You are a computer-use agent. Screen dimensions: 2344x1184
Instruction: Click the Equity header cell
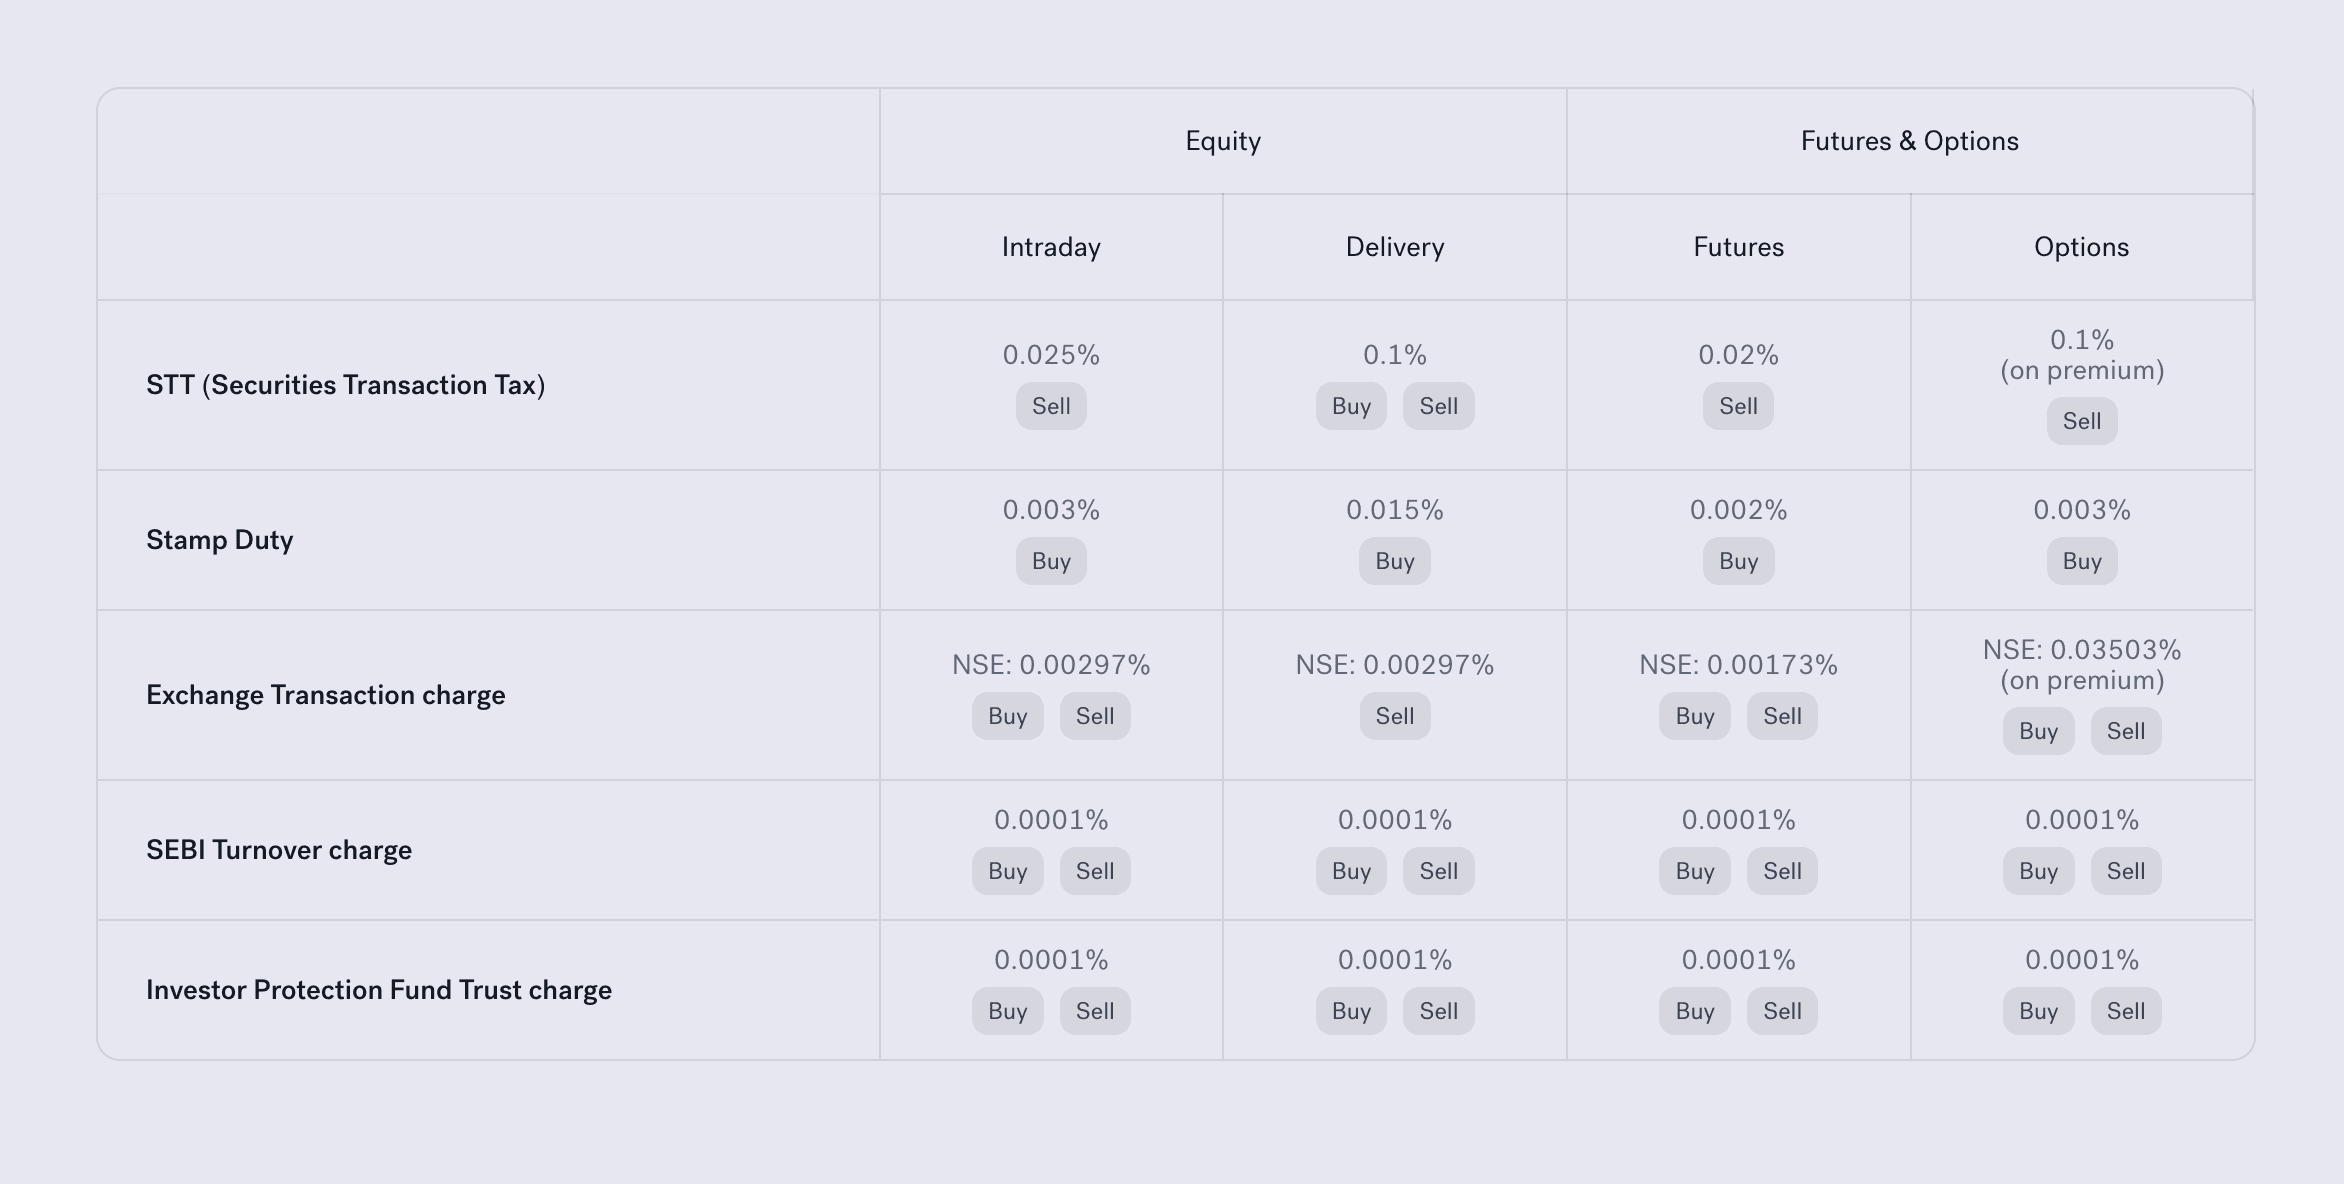point(1222,141)
